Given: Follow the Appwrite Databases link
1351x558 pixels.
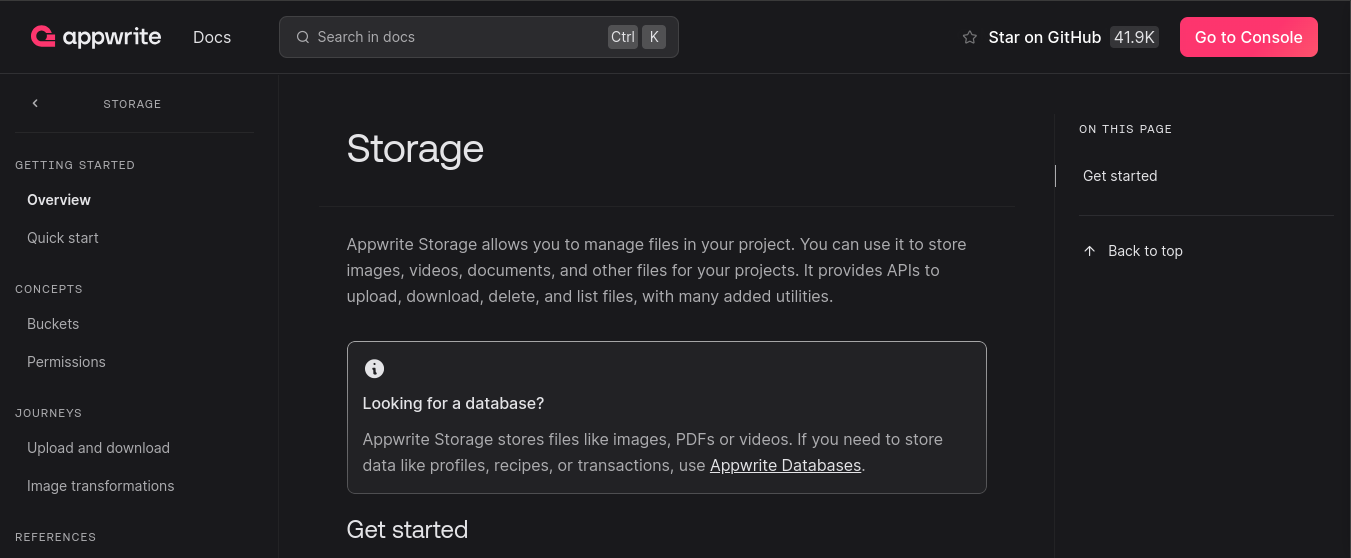Looking at the screenshot, I should (x=785, y=465).
